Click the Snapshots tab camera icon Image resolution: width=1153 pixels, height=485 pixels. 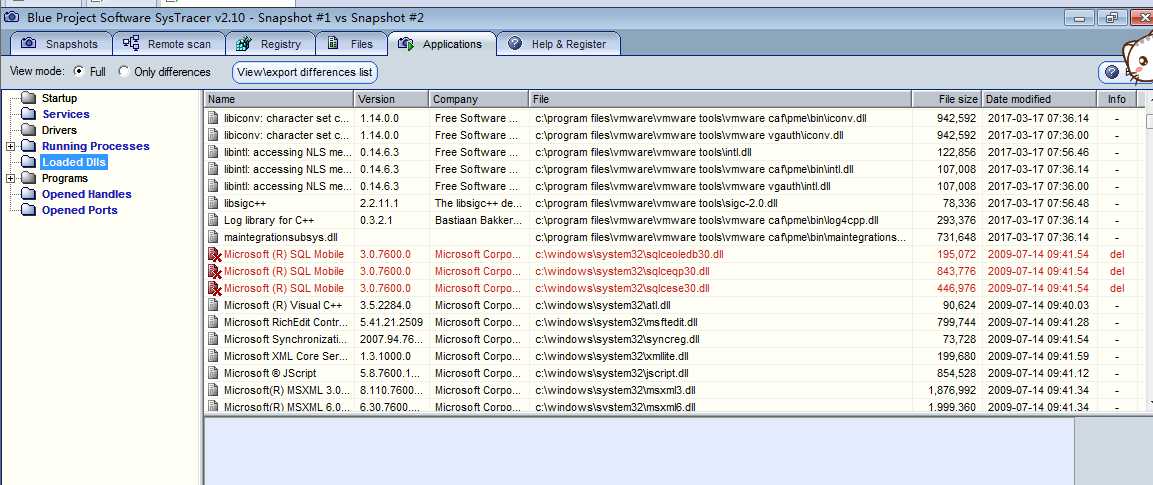pos(29,43)
